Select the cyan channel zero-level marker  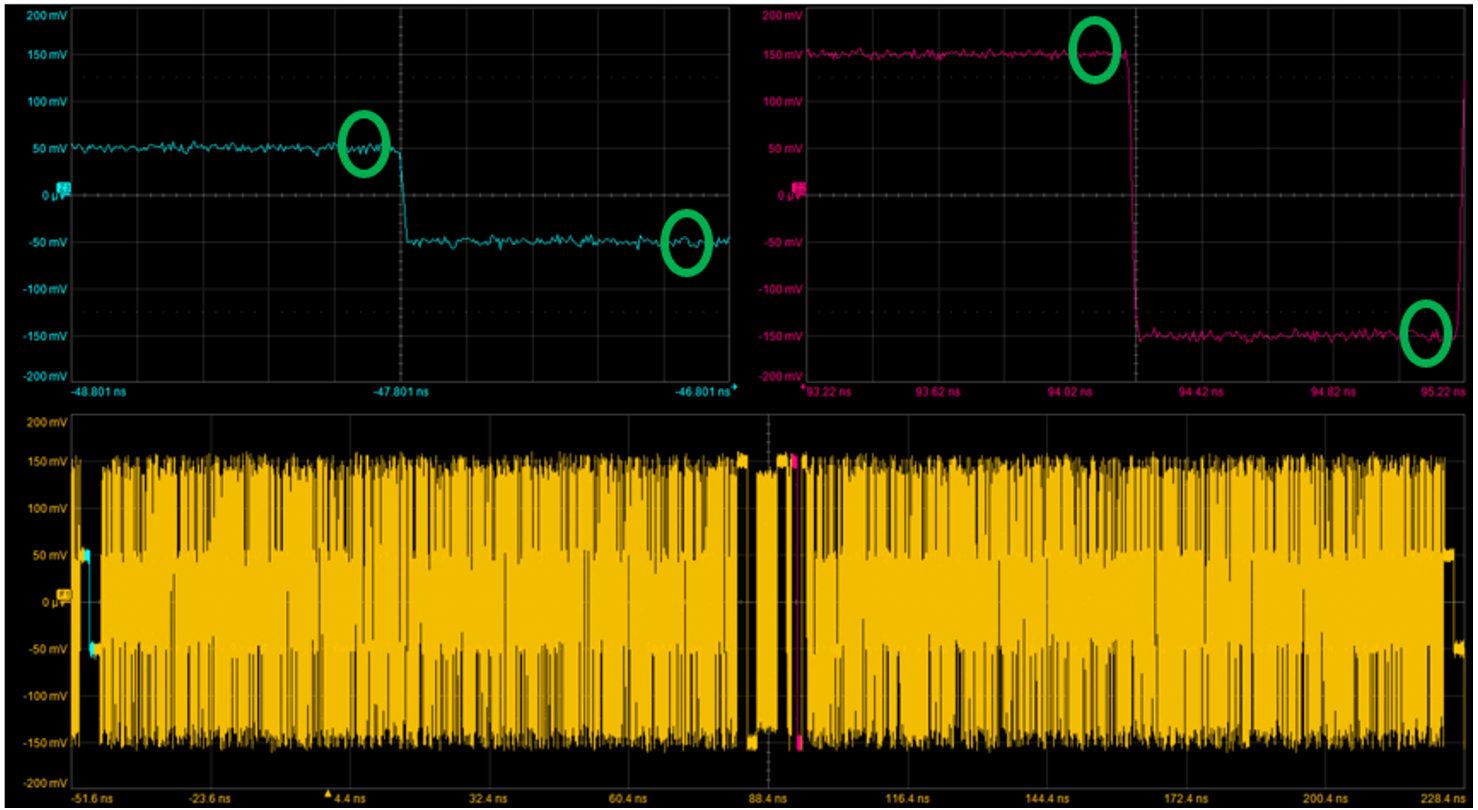63,187
